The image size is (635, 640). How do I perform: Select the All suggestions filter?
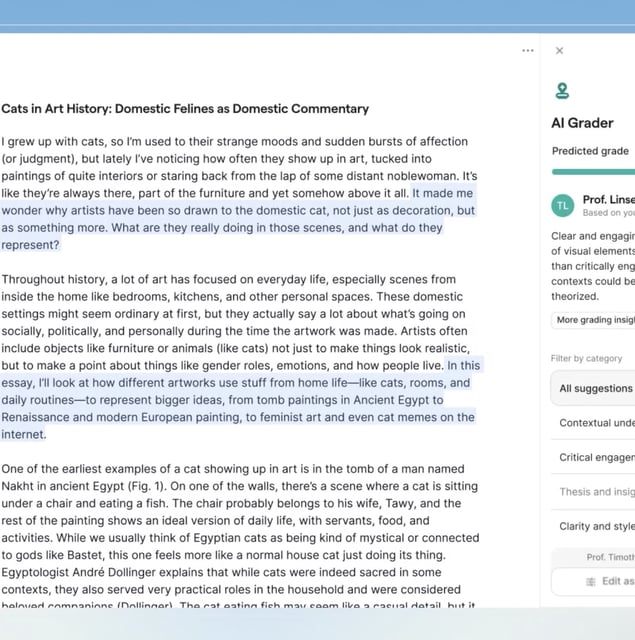593,388
